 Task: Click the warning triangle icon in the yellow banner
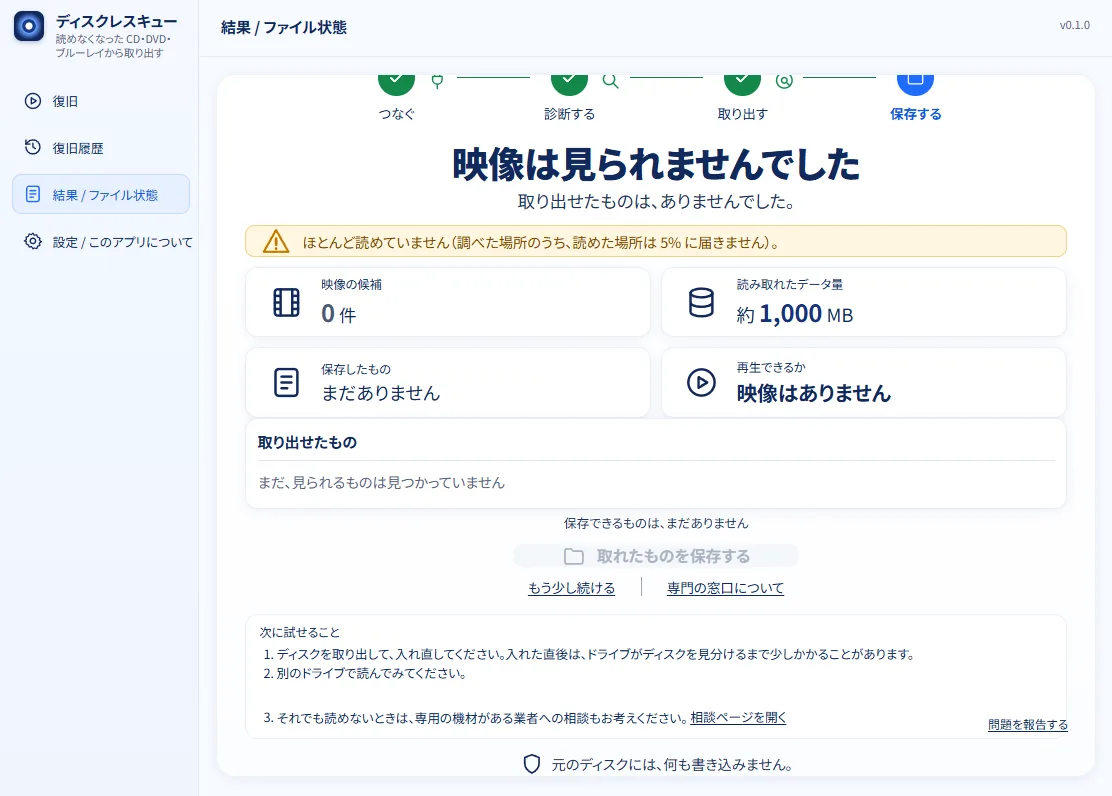[x=276, y=241]
